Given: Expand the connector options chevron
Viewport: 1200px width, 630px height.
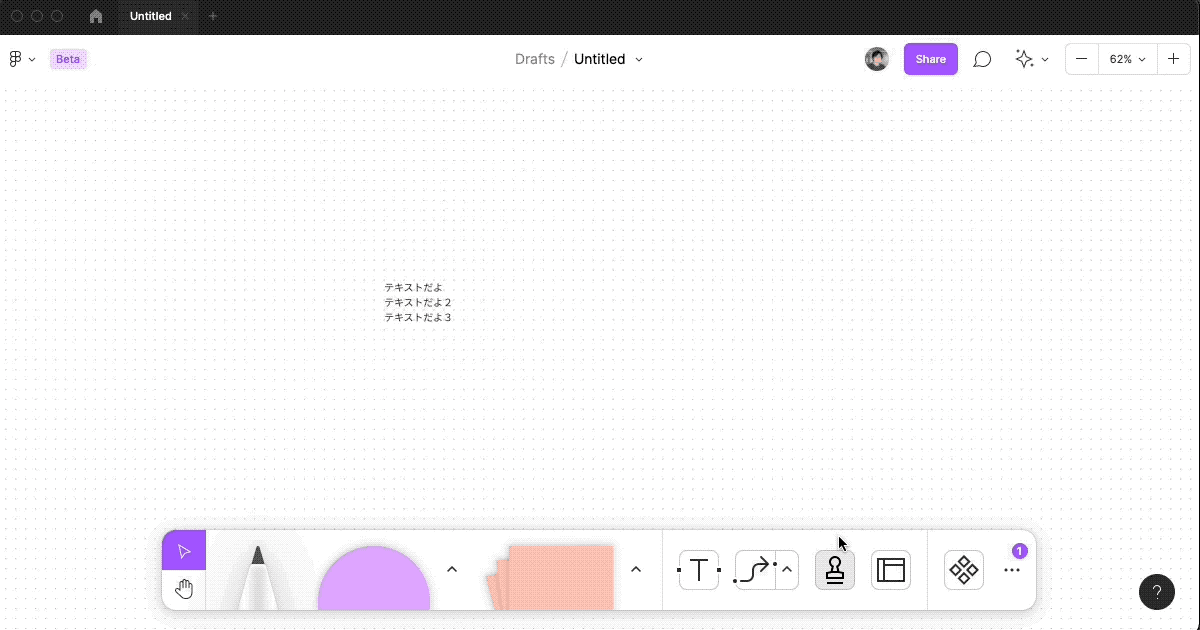Looking at the screenshot, I should pos(787,570).
